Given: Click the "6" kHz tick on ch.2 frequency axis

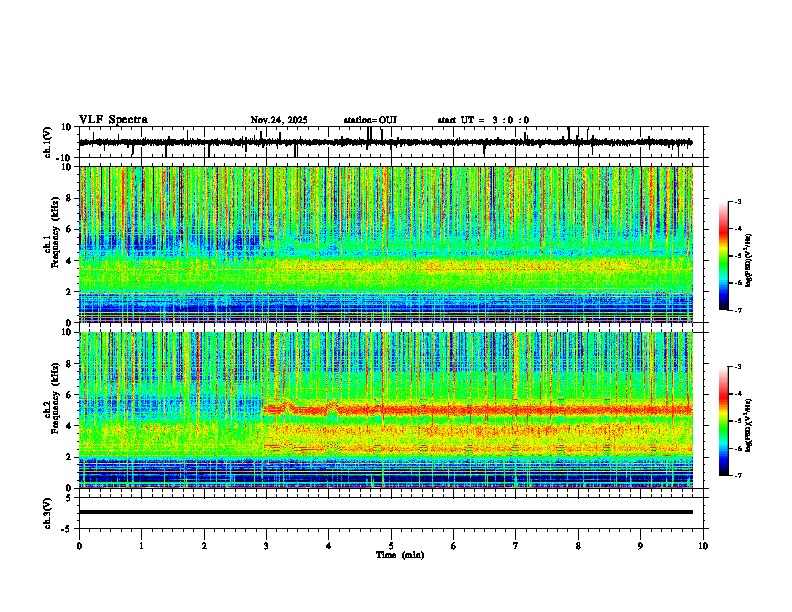Looking at the screenshot, I should [x=70, y=395].
